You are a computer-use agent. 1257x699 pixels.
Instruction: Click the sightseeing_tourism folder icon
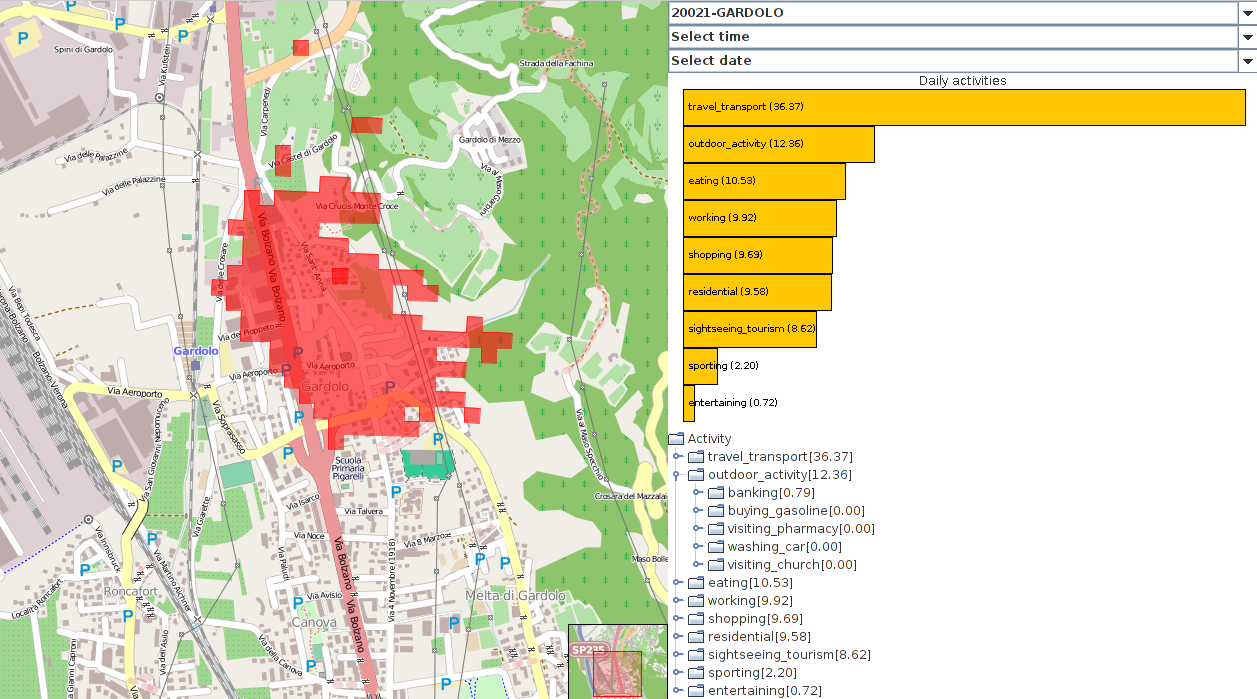(x=696, y=655)
